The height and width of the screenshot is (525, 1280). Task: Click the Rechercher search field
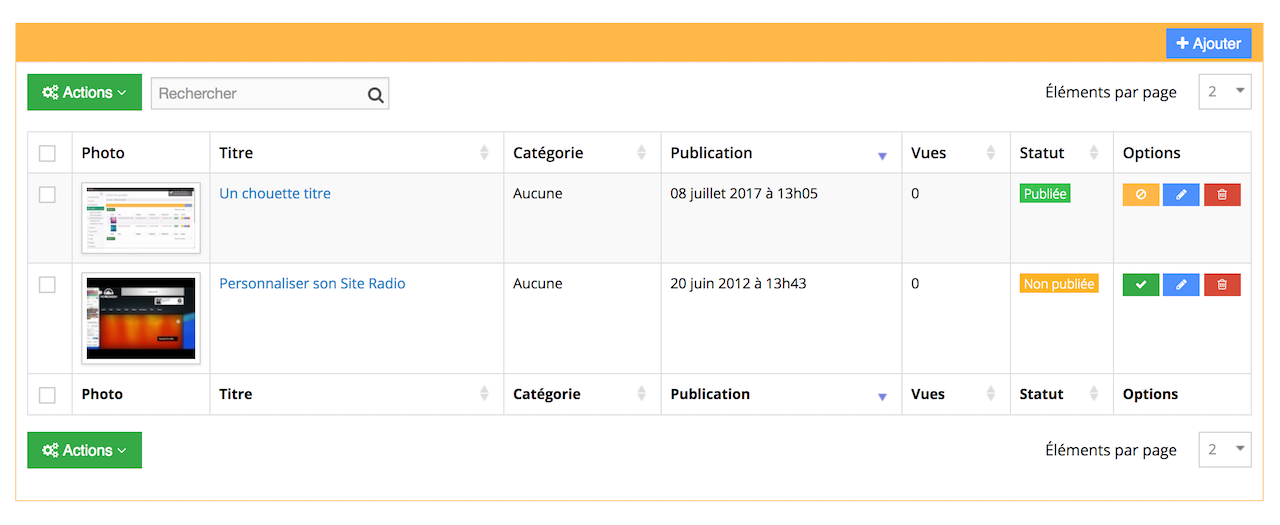(x=260, y=94)
